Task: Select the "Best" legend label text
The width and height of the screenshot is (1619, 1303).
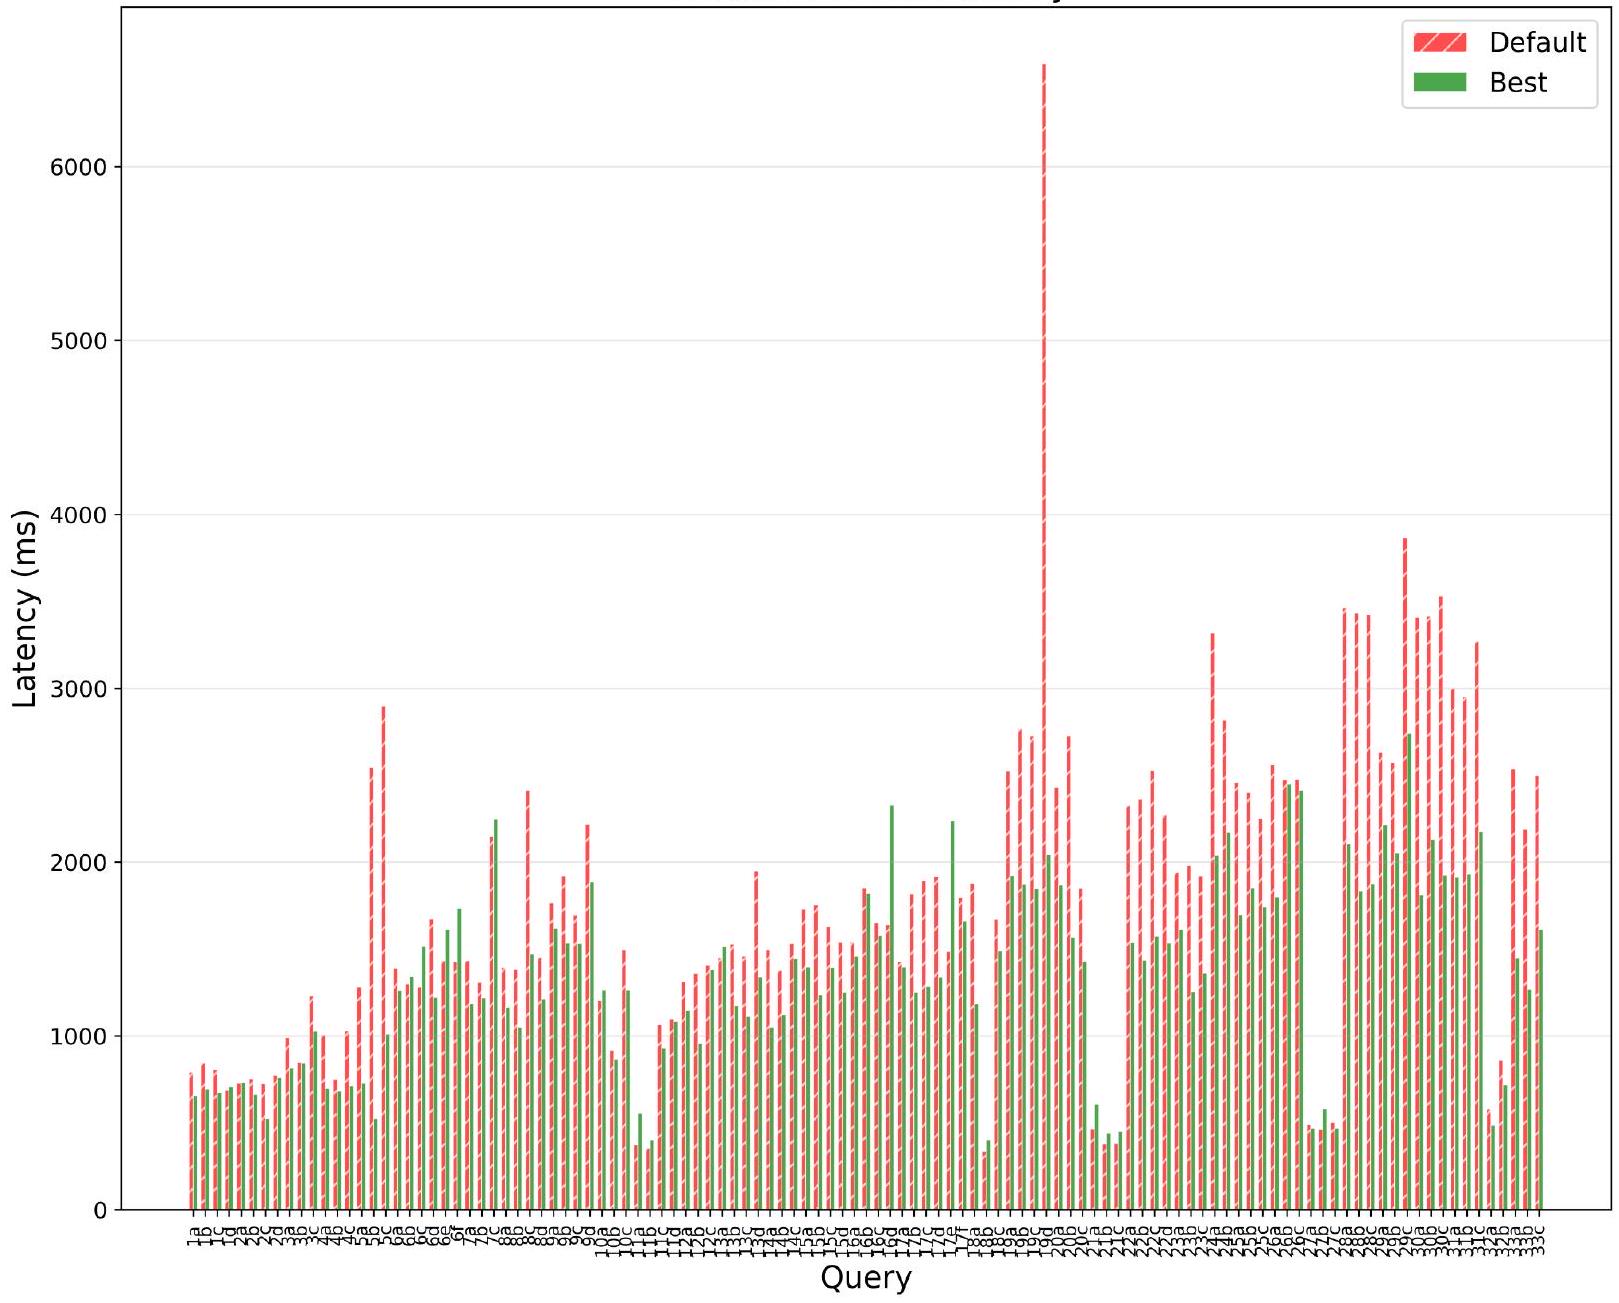Action: pyautogui.click(x=1518, y=83)
